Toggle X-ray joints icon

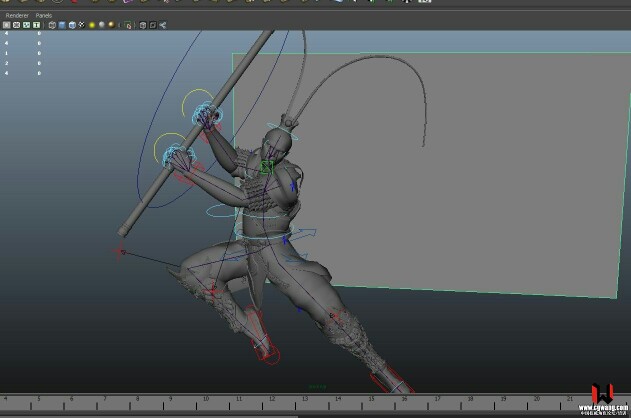click(163, 25)
